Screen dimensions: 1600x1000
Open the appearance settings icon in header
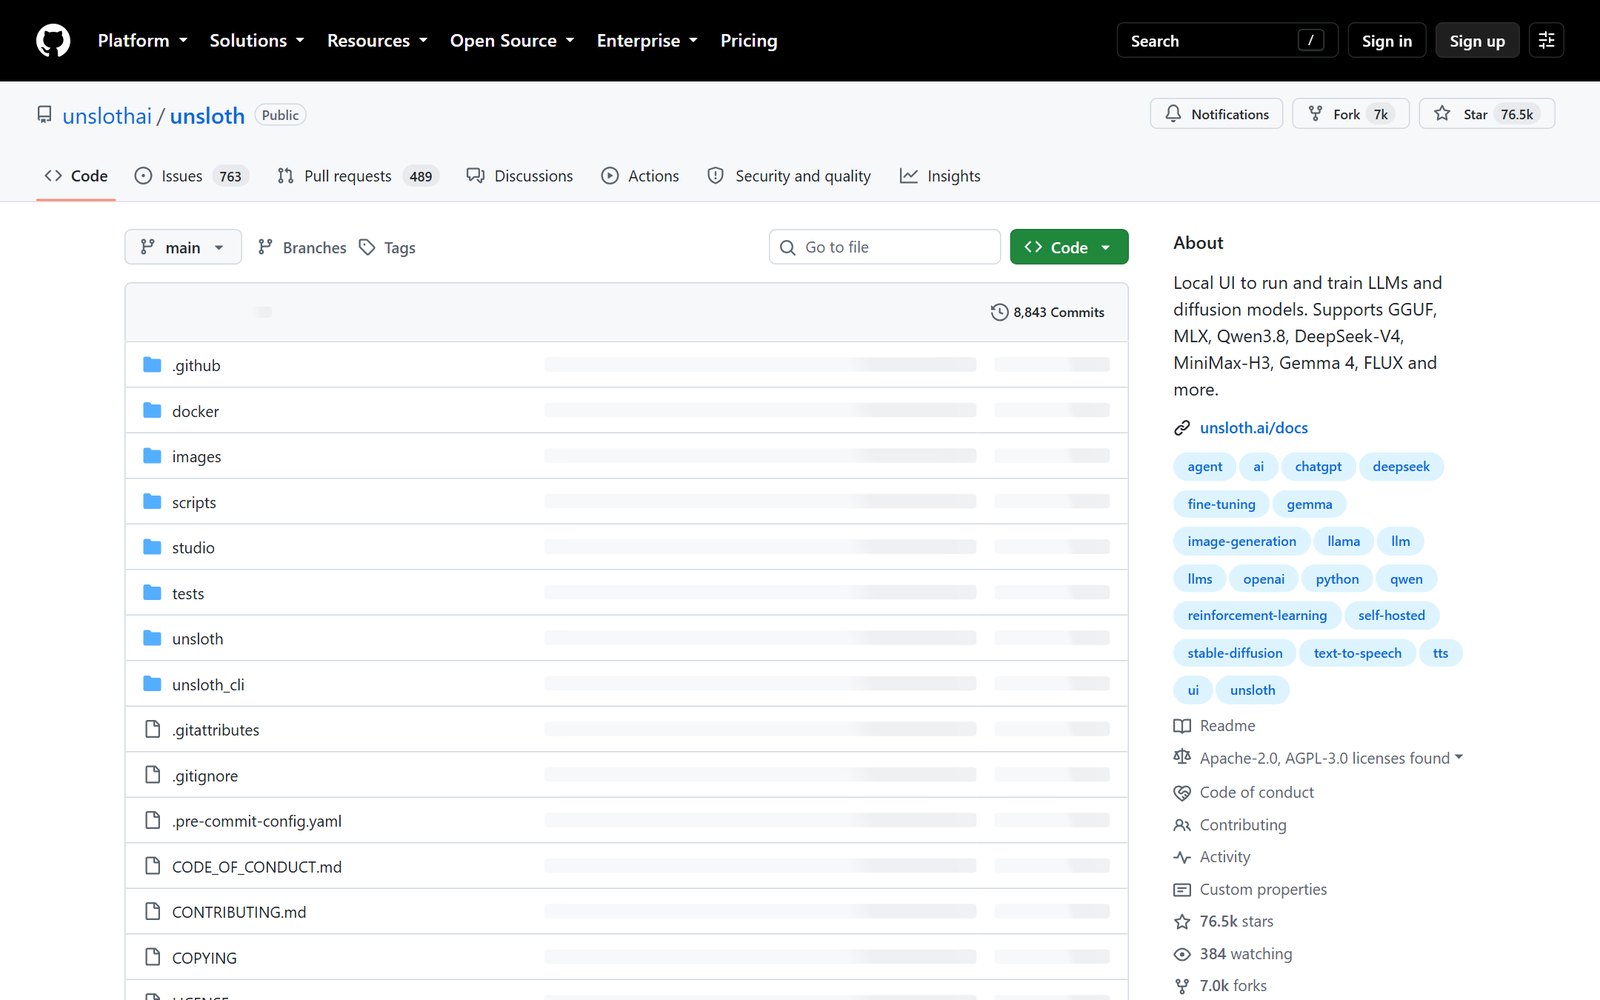[x=1546, y=41]
